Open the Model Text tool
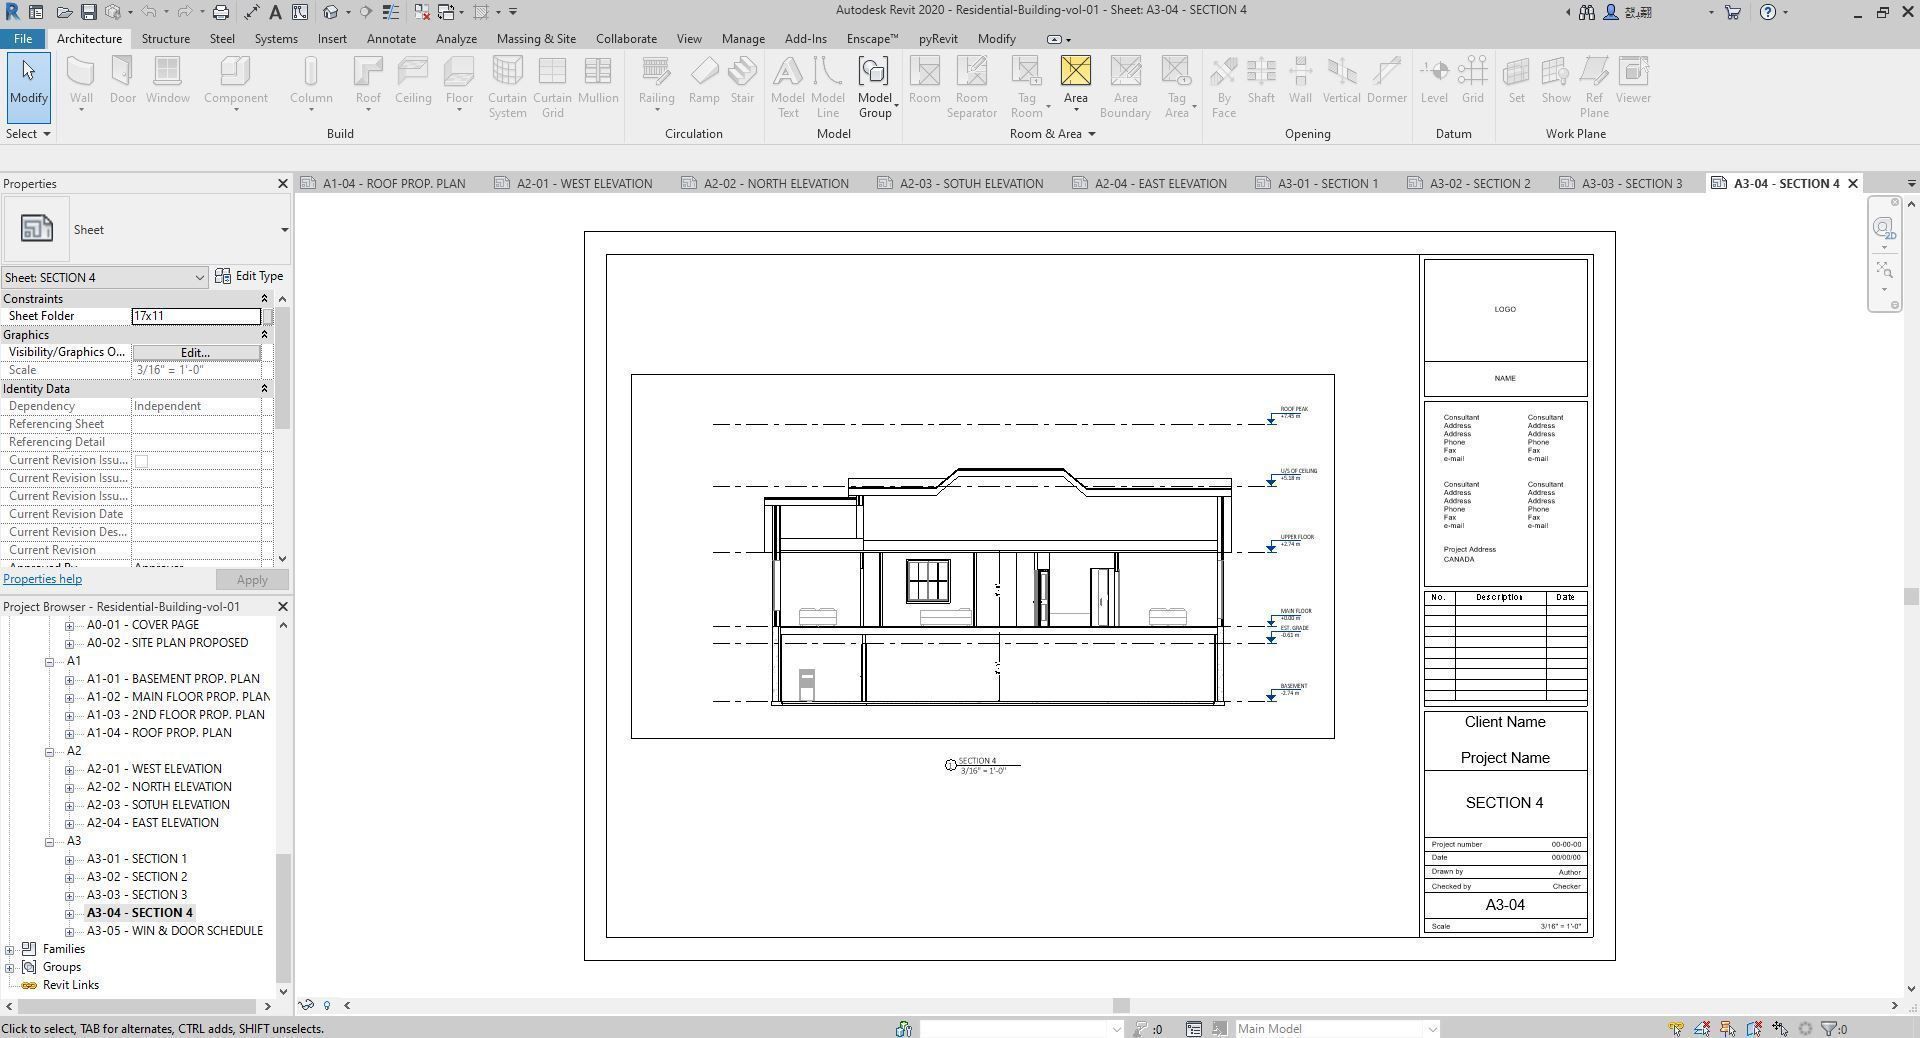 [788, 87]
